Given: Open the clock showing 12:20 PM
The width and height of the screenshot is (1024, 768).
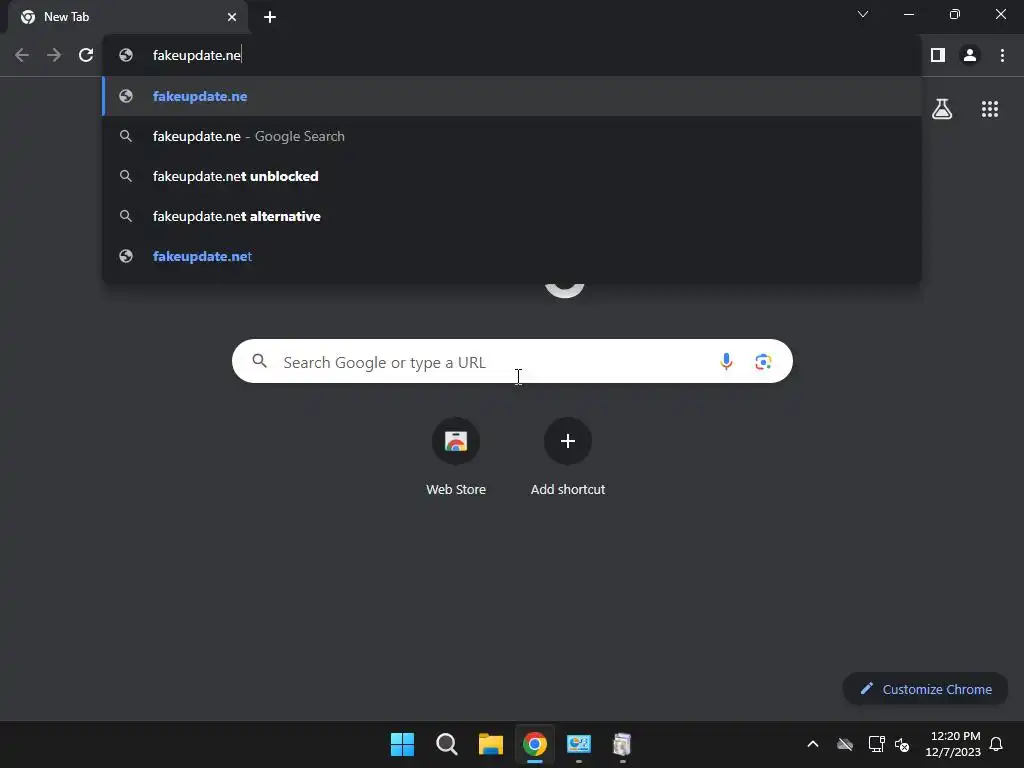Looking at the screenshot, I should click(953, 744).
